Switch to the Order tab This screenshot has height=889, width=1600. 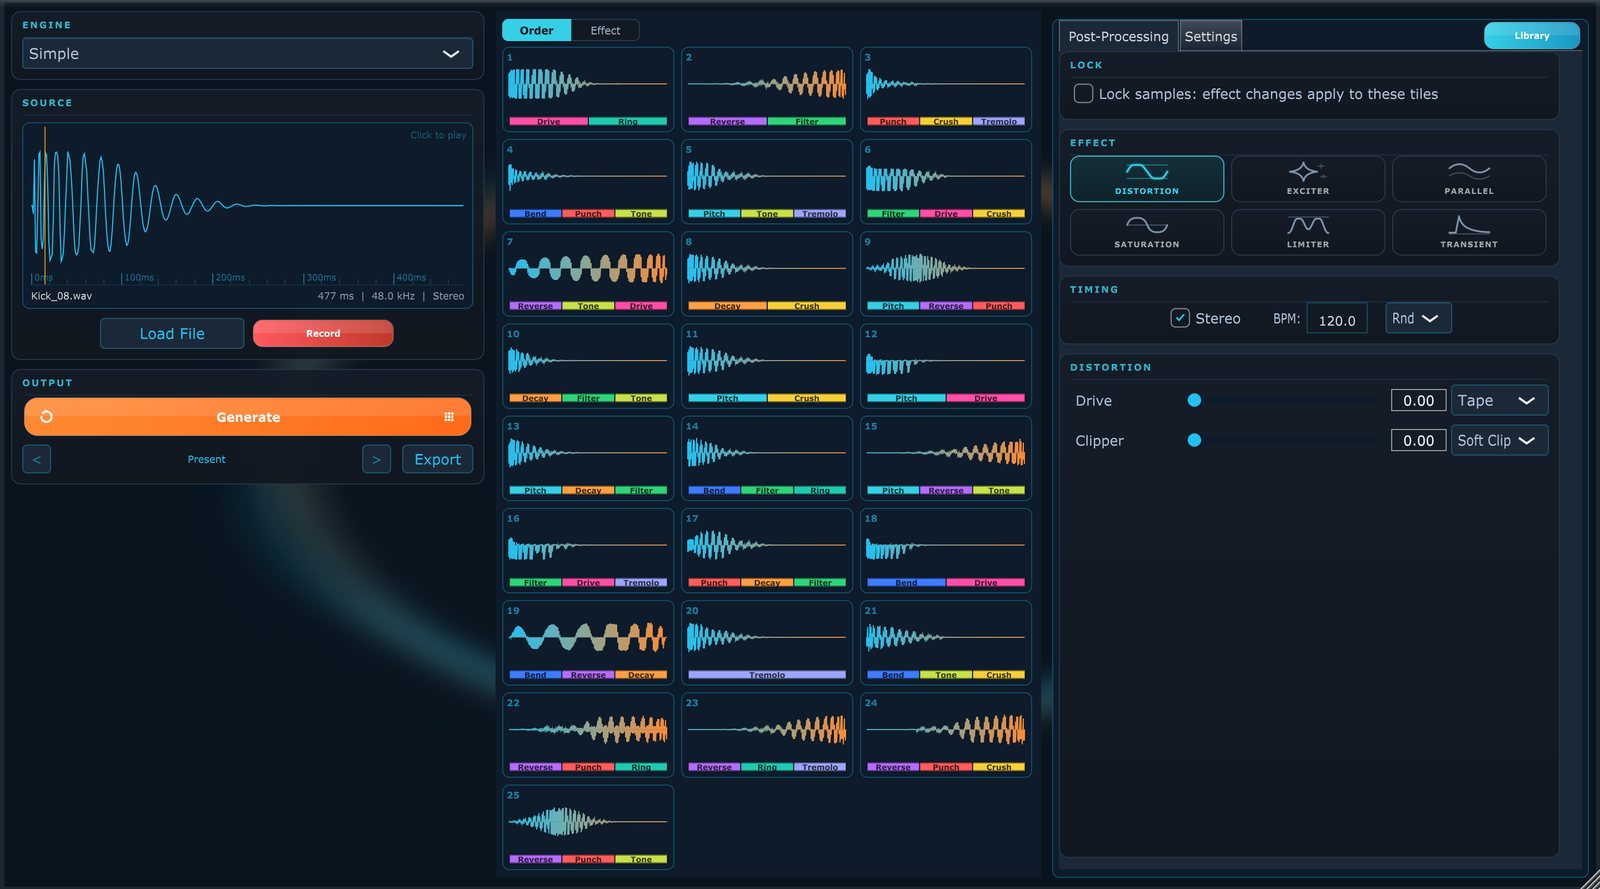536,30
